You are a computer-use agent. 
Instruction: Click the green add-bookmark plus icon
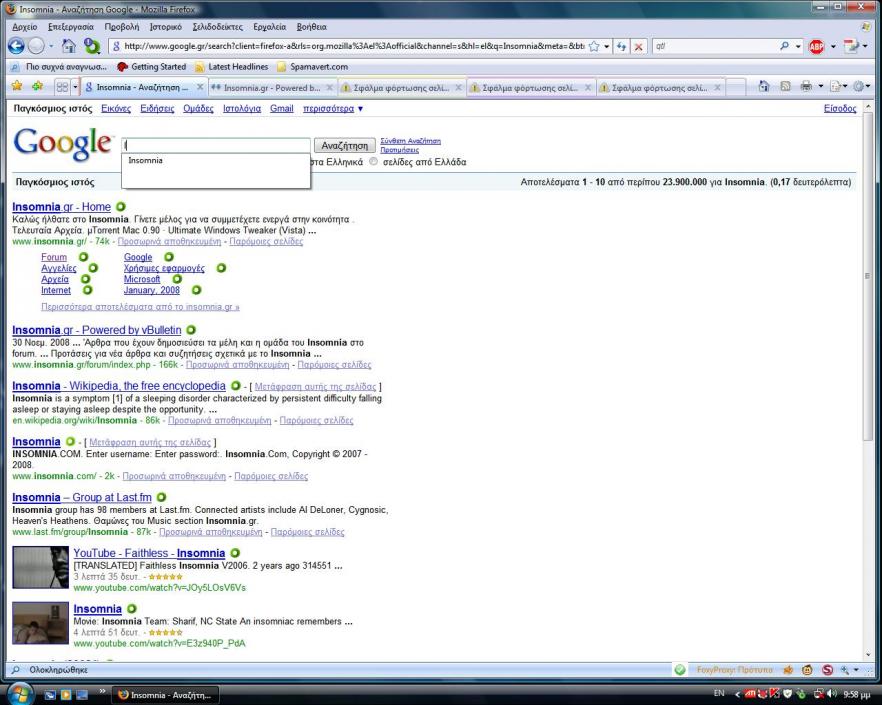[38, 86]
